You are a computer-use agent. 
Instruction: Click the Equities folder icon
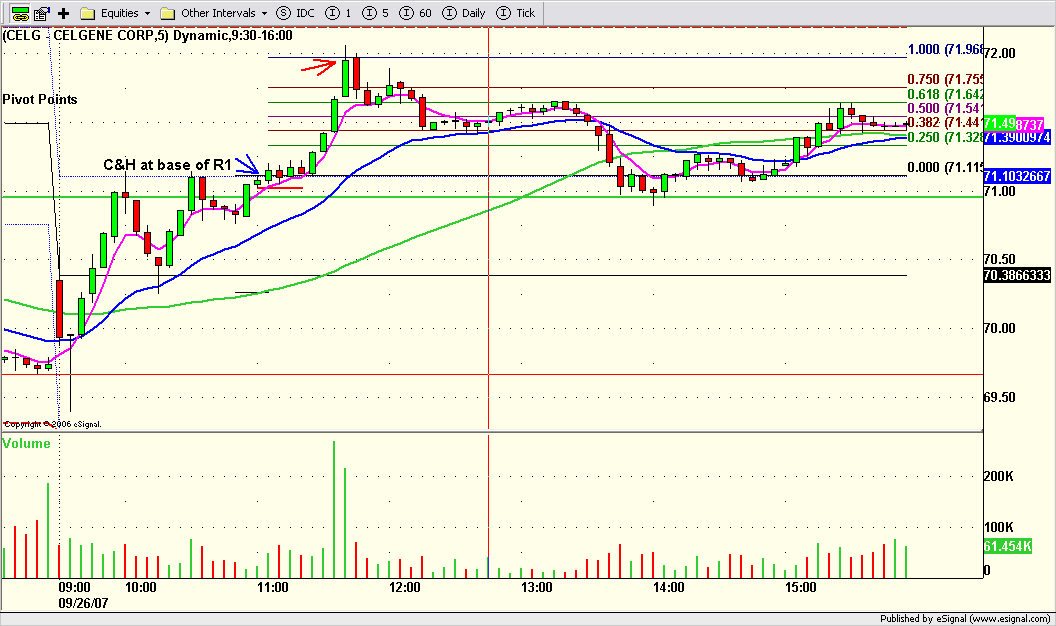(88, 13)
